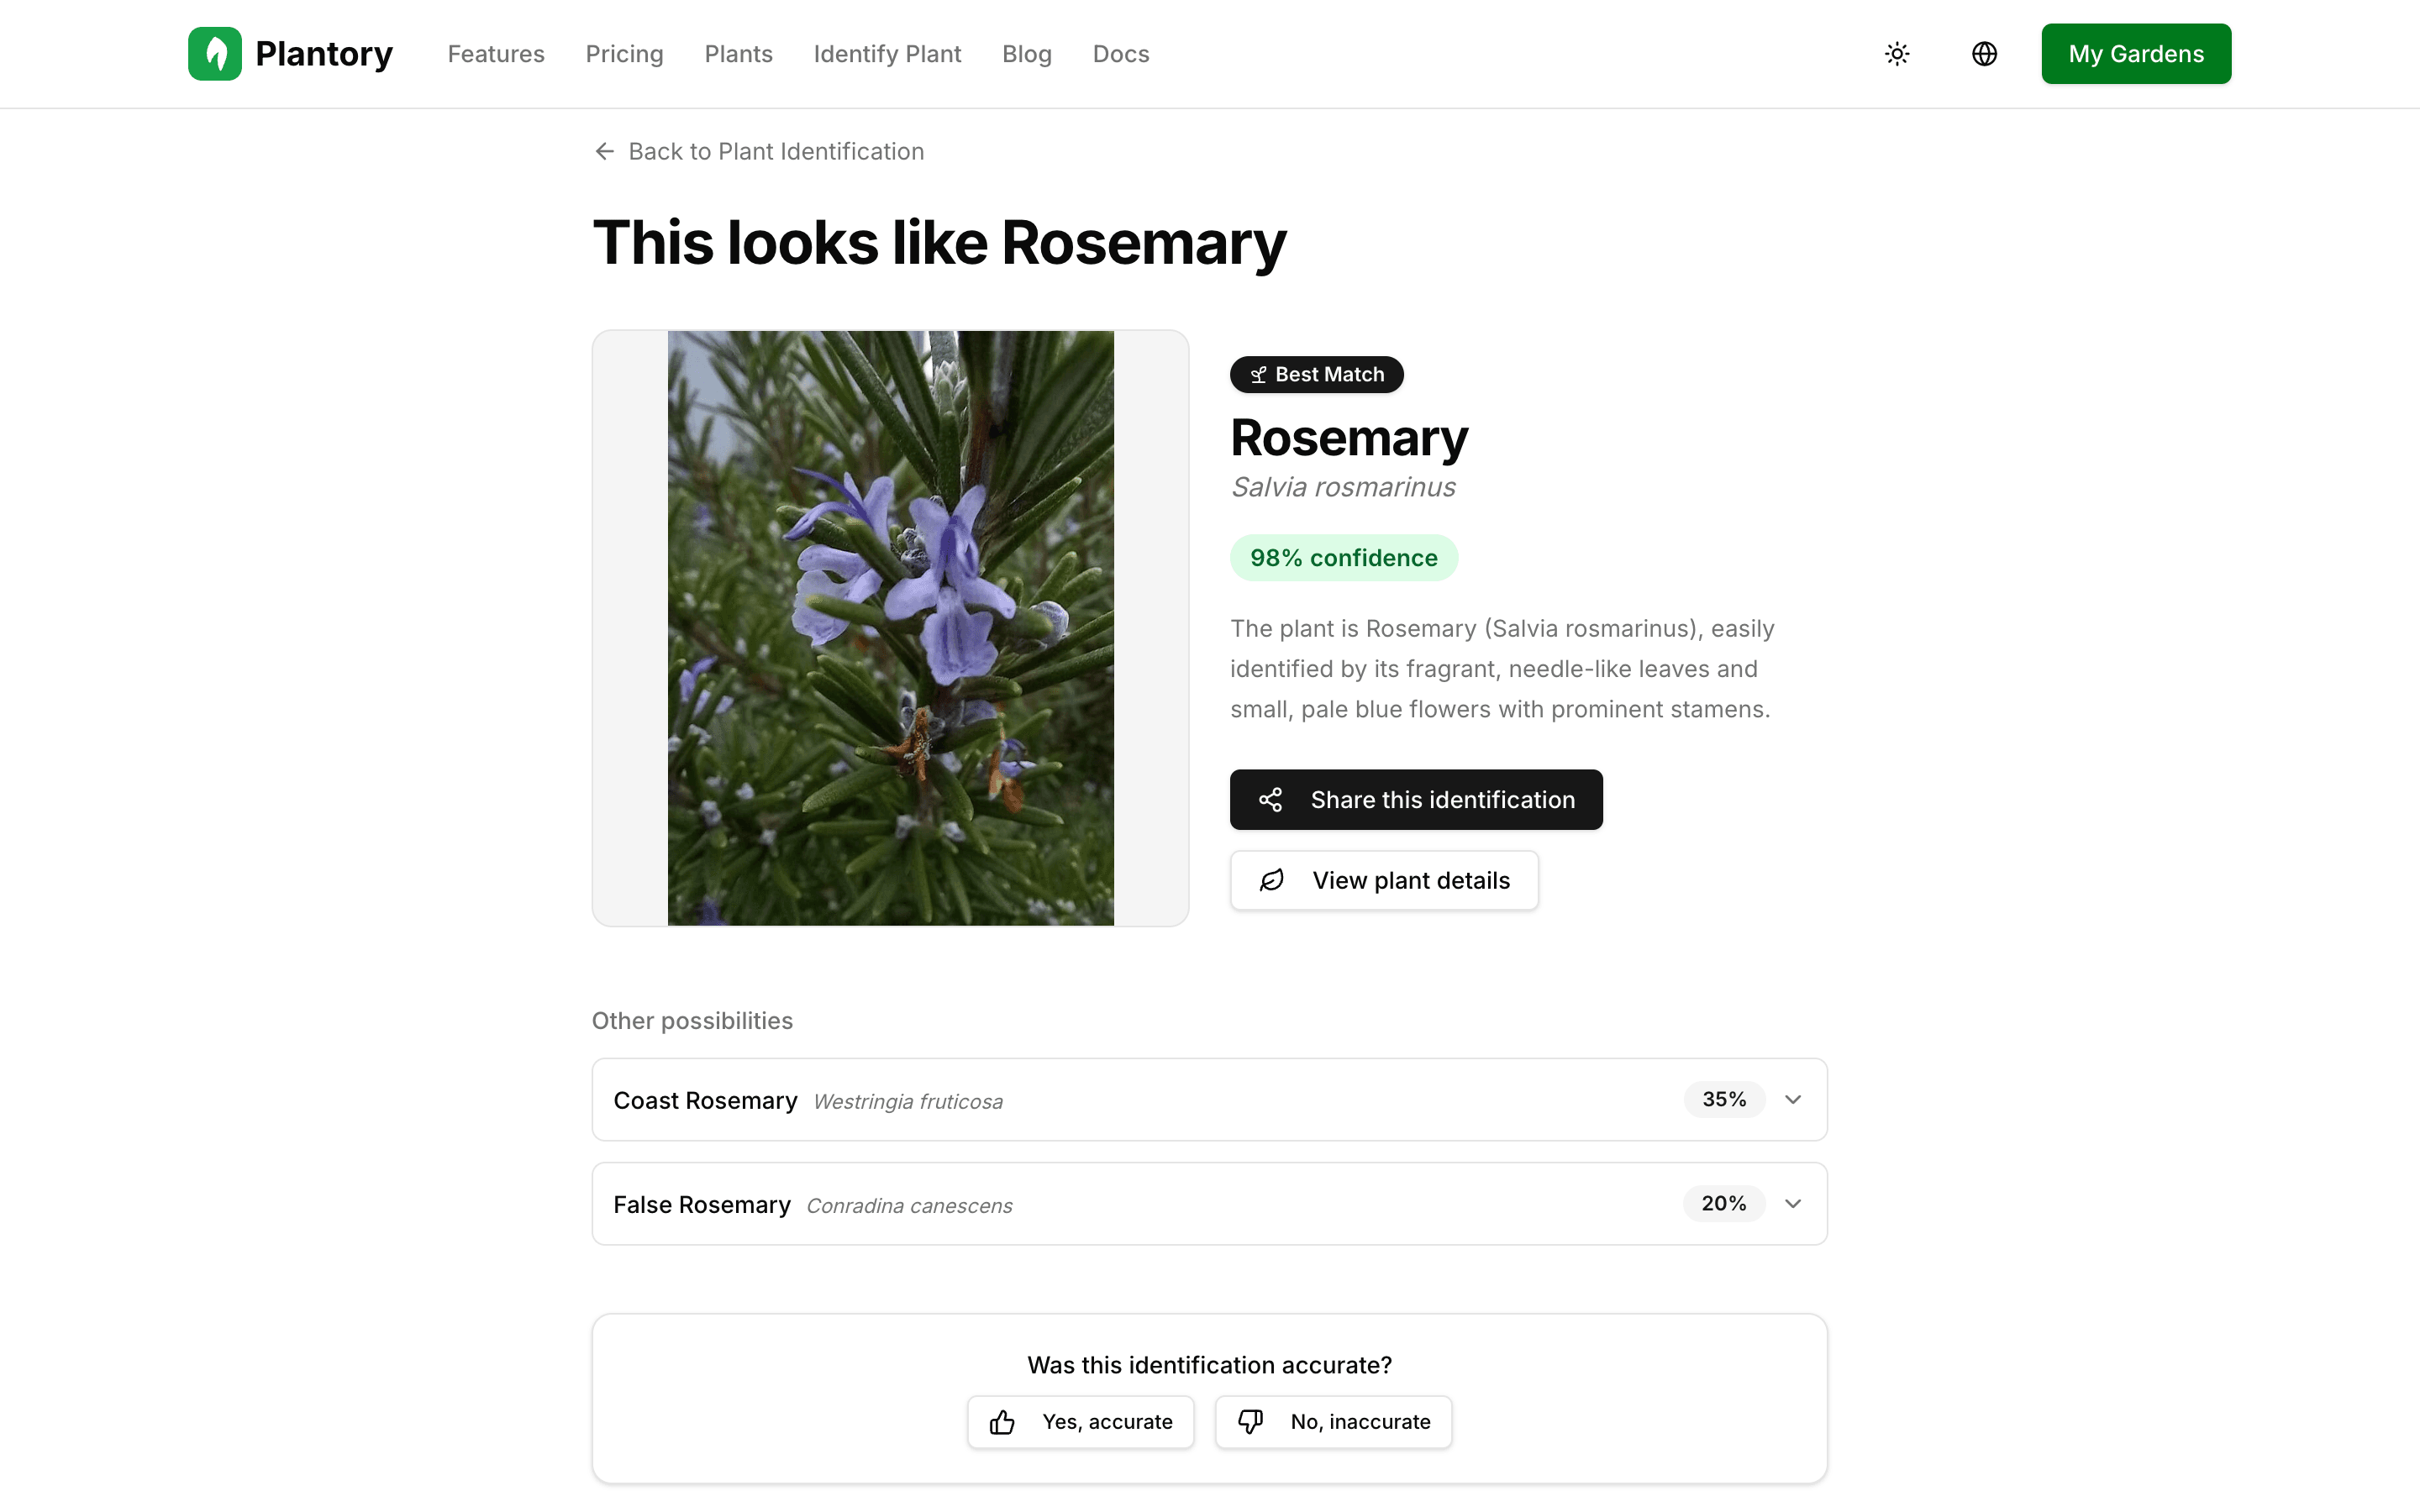2420x1512 pixels.
Task: Toggle the light/dark theme sun icon
Action: 1897,54
